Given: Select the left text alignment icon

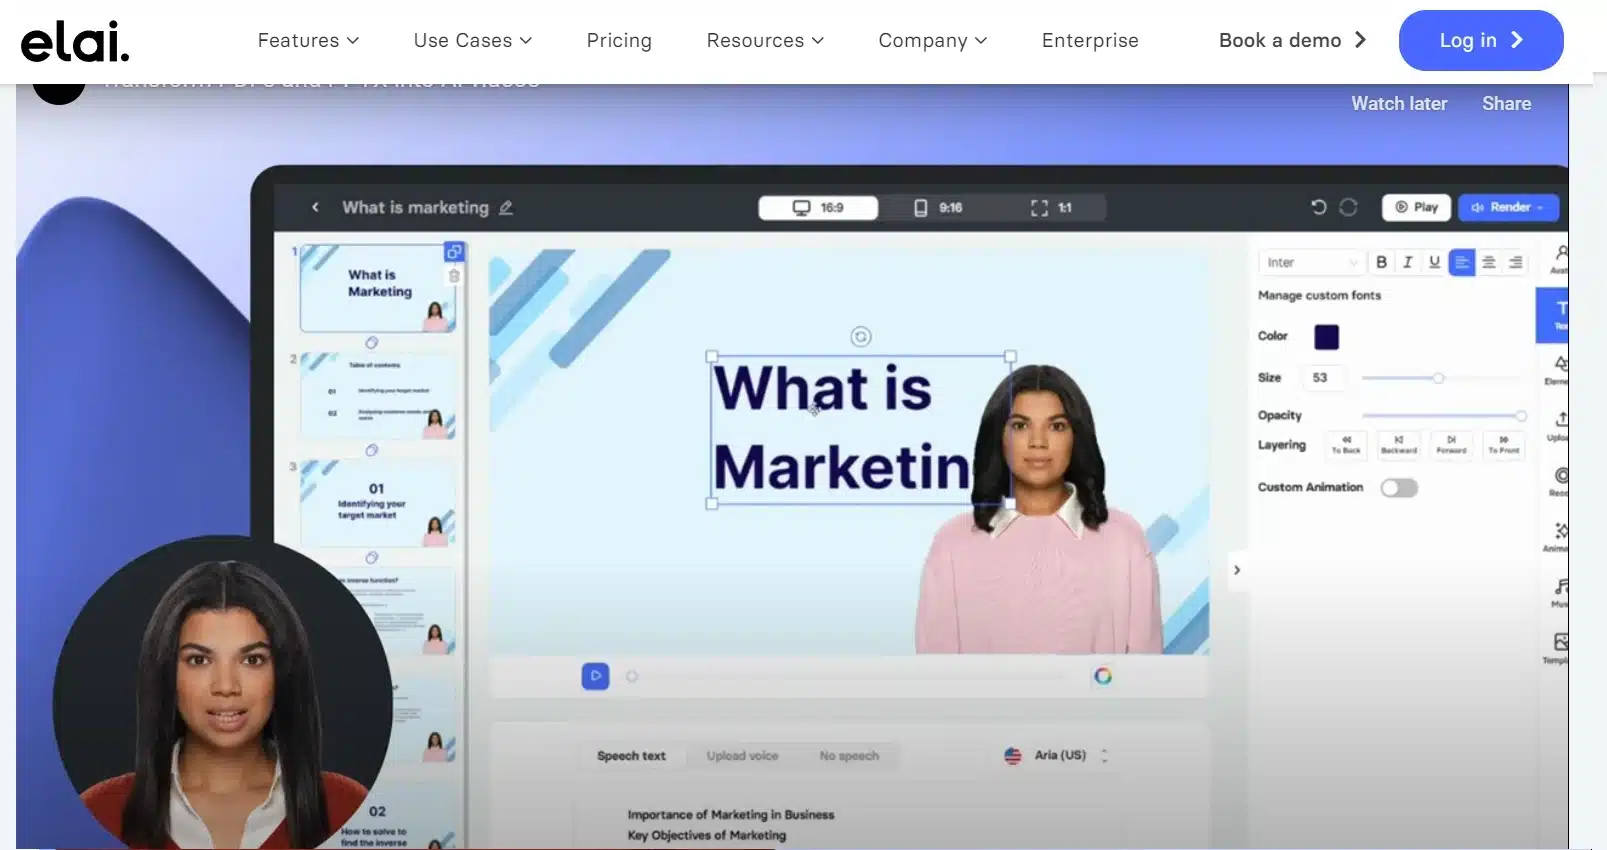Looking at the screenshot, I should [x=1461, y=262].
